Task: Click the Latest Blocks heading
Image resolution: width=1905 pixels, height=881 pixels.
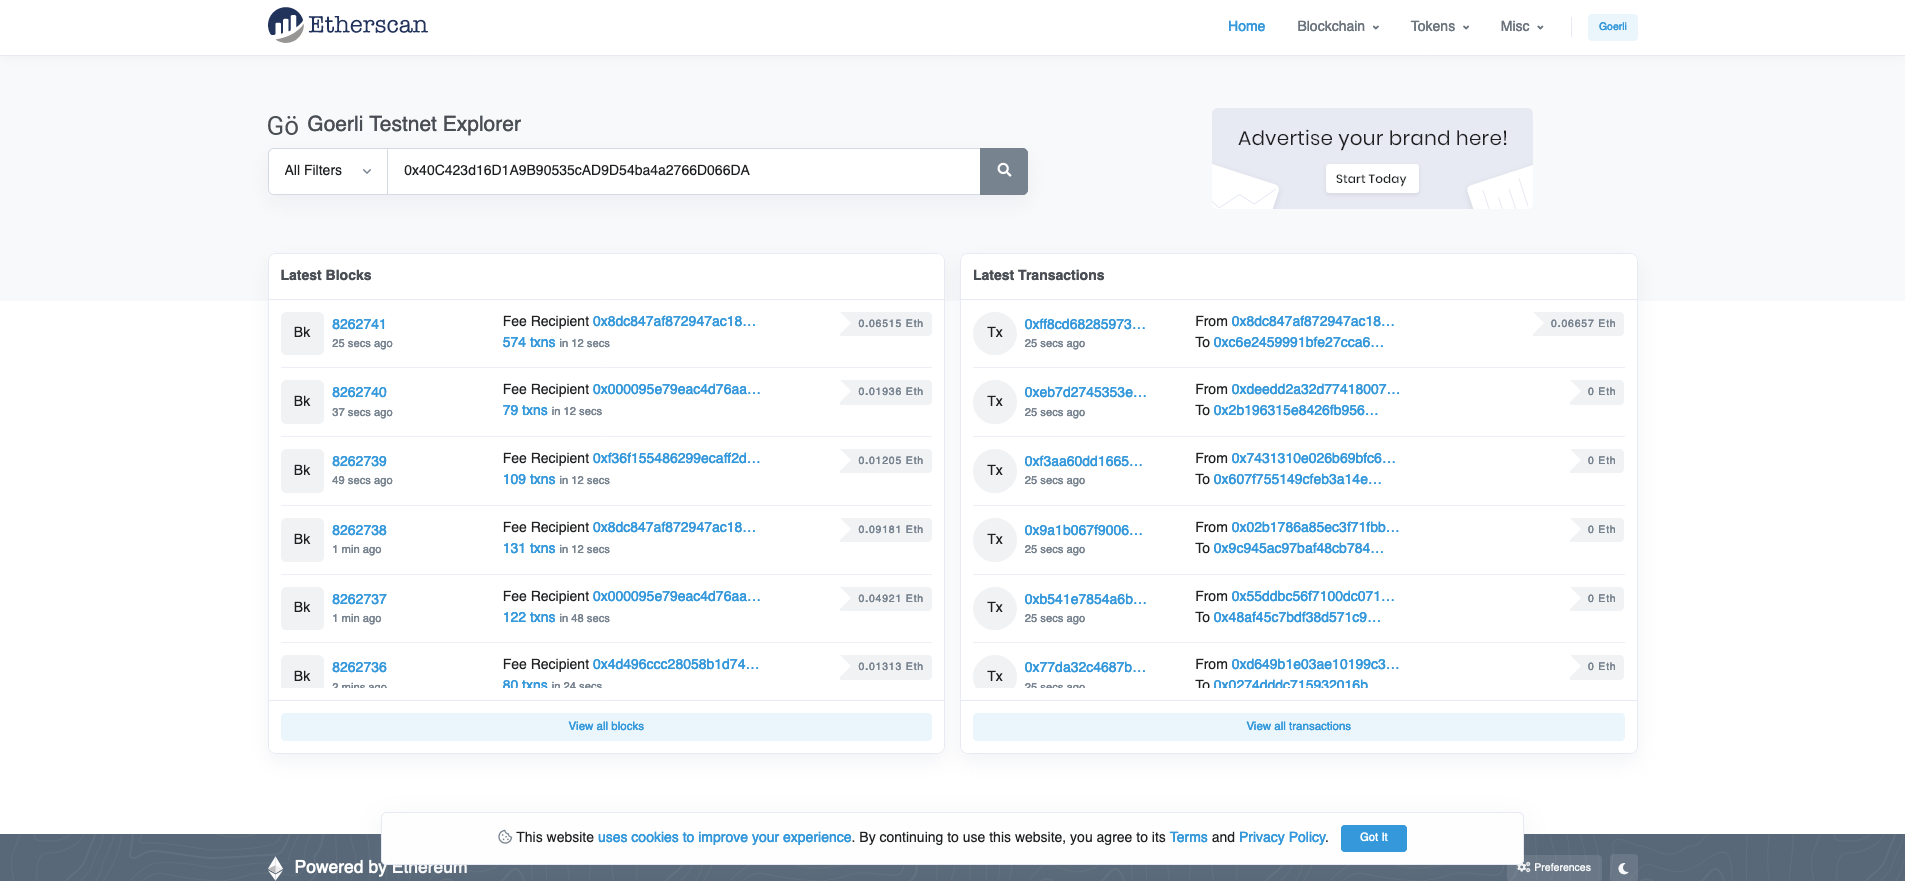Action: [x=326, y=276]
